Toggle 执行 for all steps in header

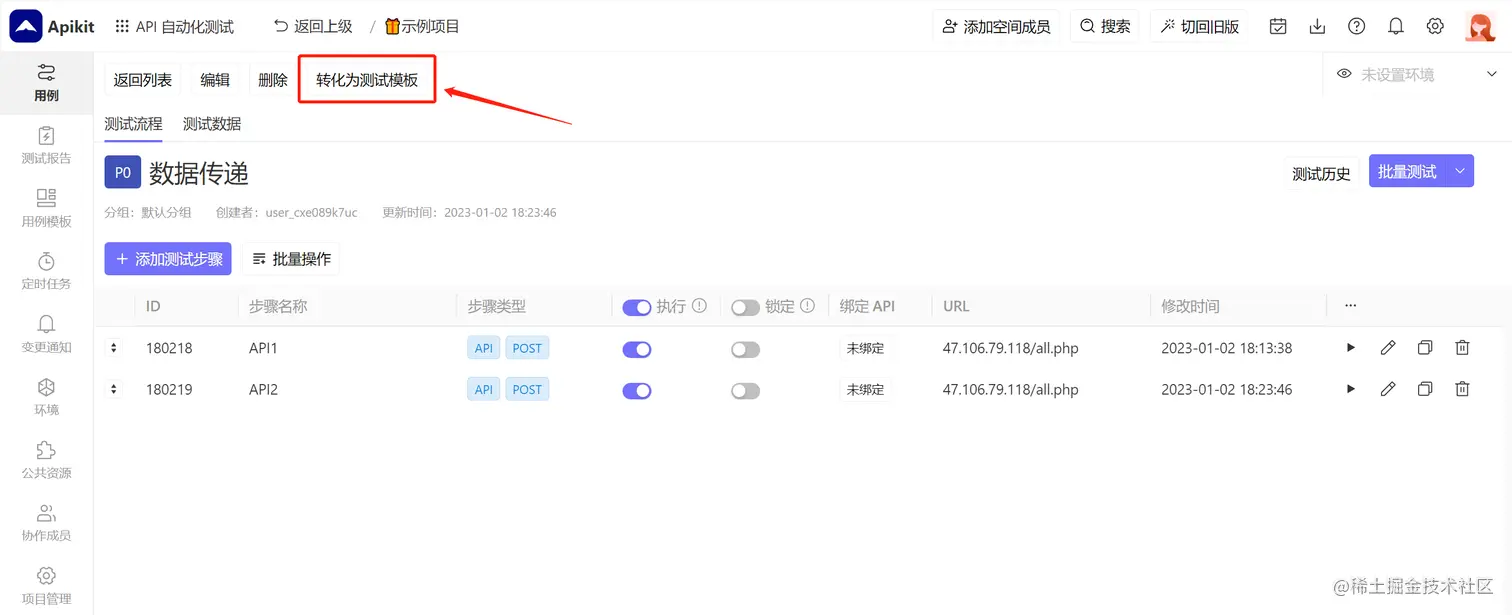[x=637, y=307]
